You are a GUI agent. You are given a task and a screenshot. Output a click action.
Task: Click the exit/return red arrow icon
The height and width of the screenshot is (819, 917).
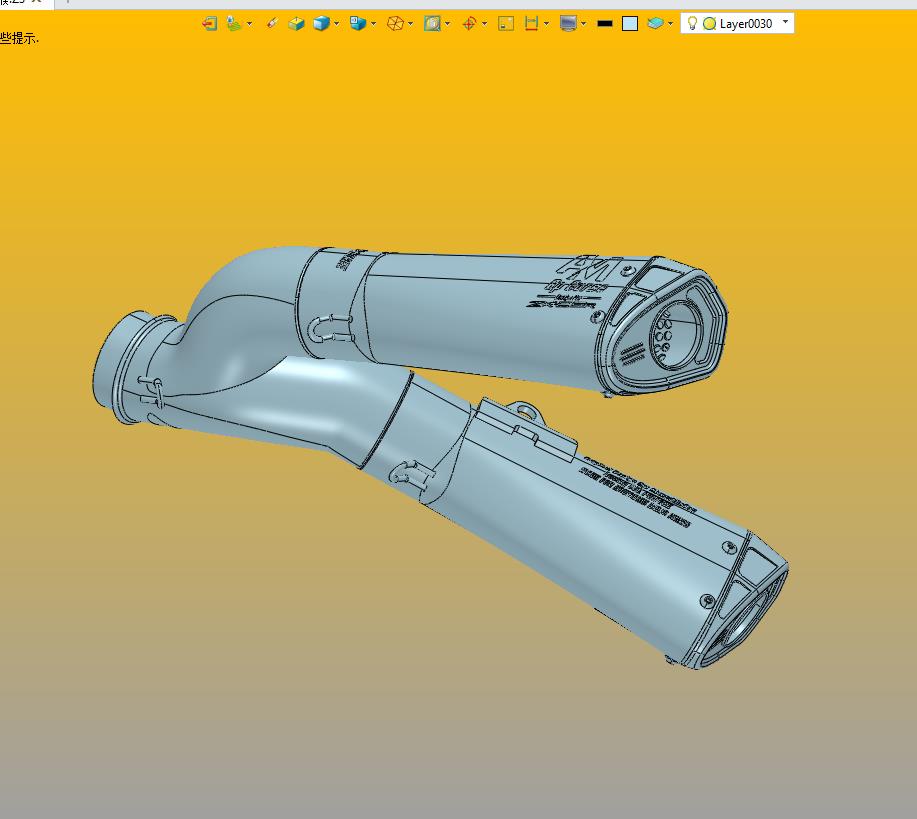point(209,23)
